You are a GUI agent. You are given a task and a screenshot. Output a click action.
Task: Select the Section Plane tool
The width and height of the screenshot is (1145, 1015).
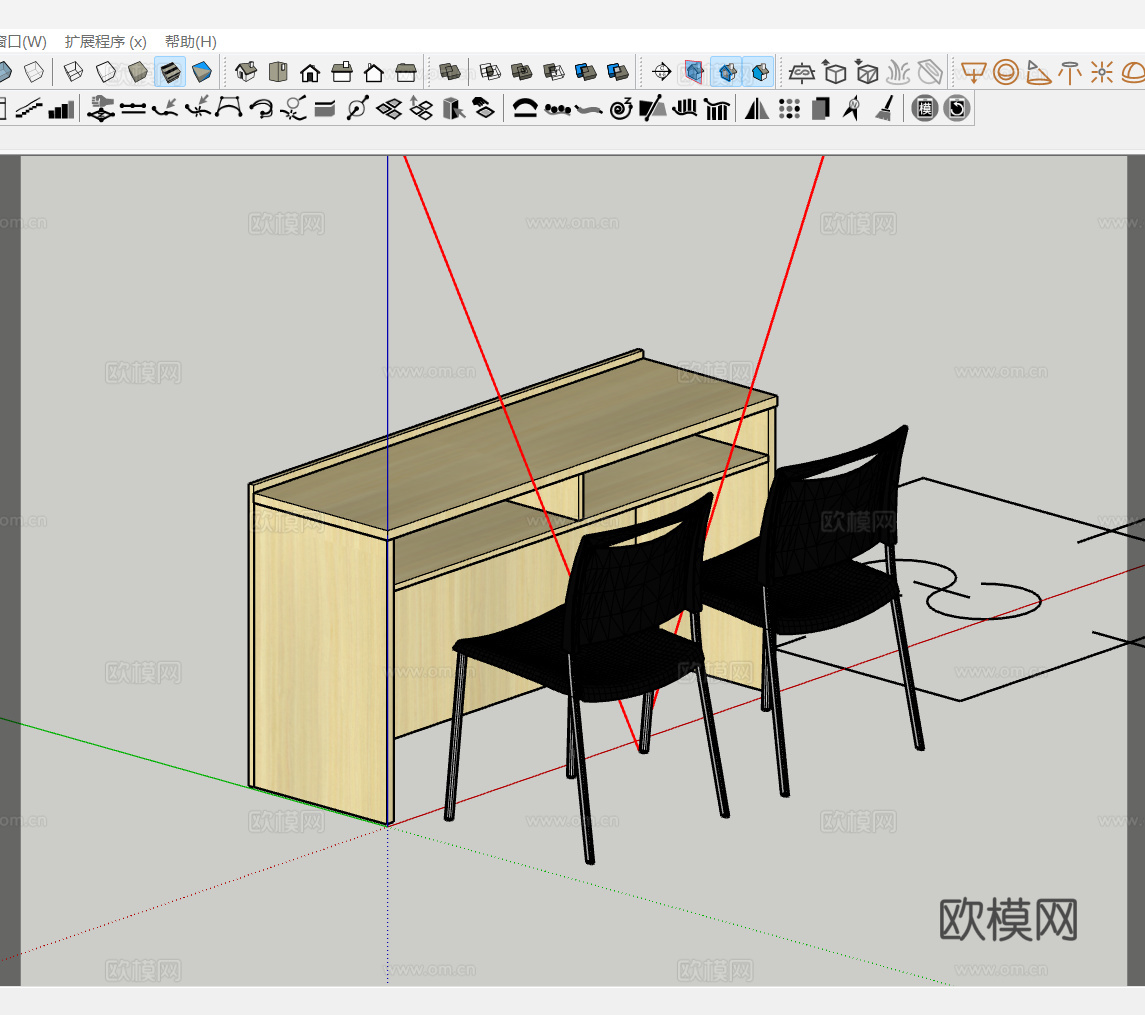tap(661, 72)
